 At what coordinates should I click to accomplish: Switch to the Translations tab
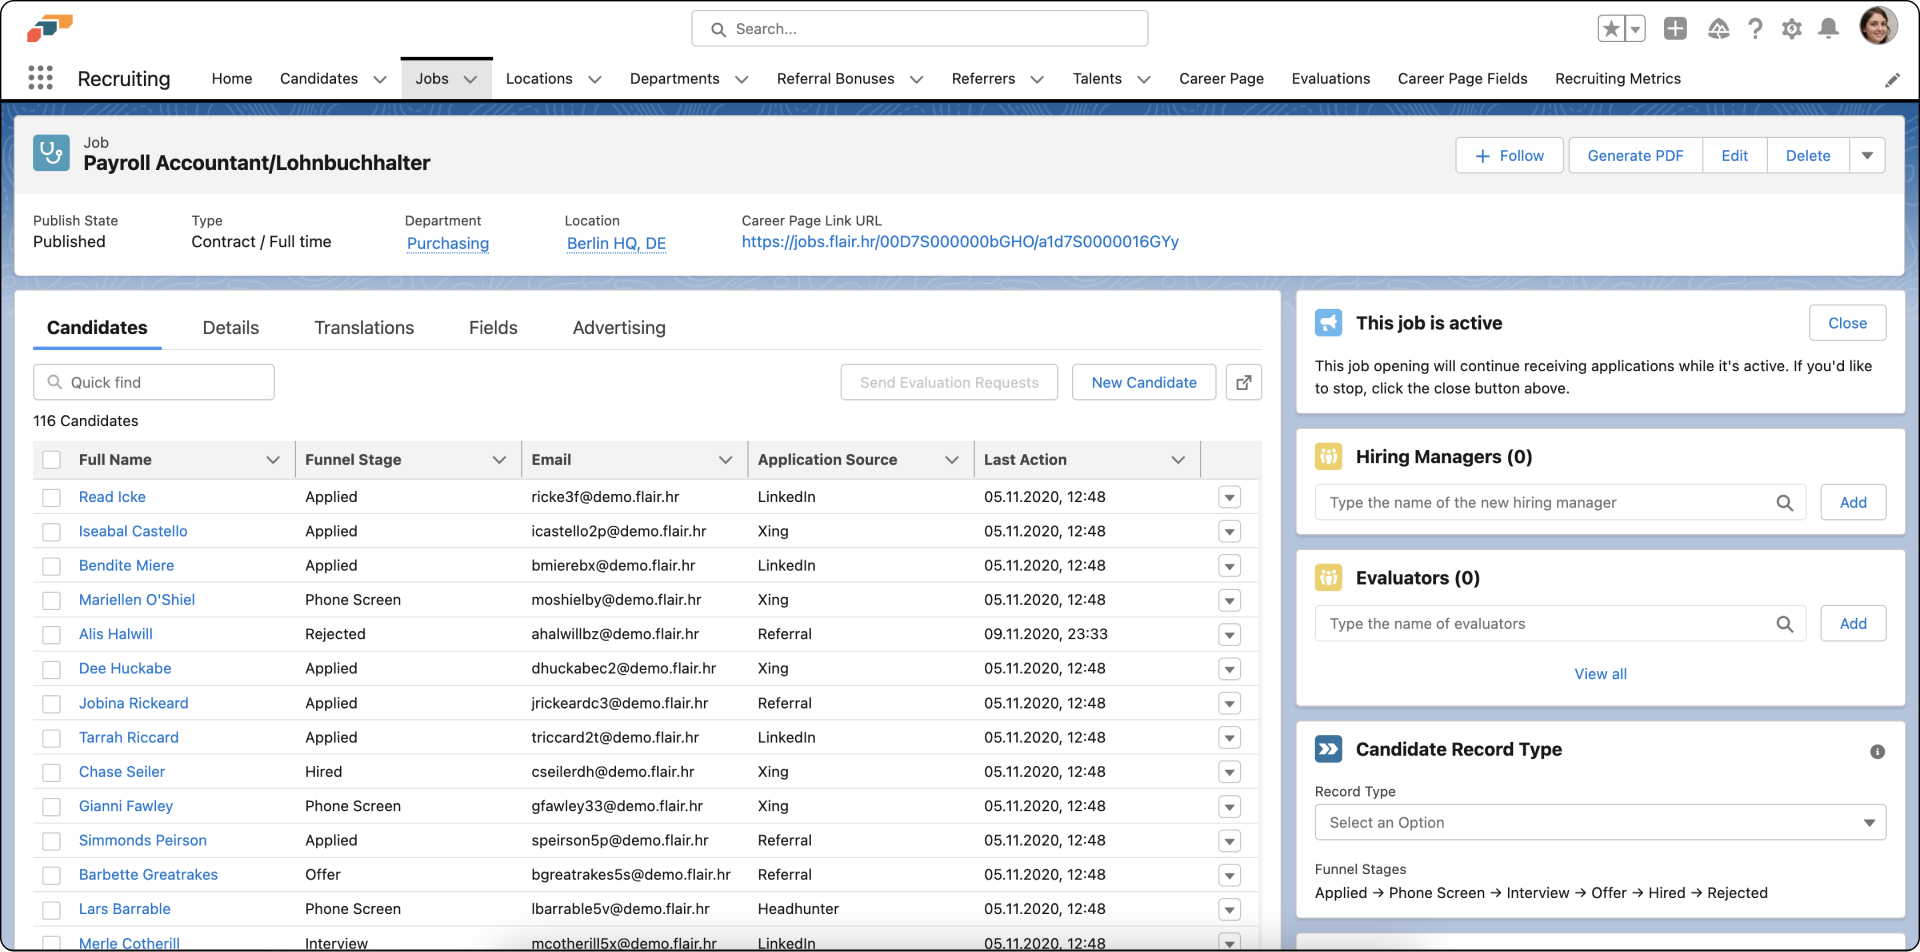click(x=364, y=327)
